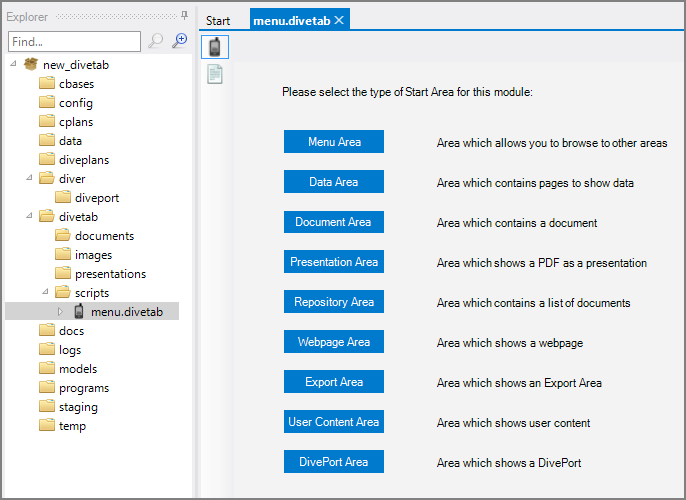Select the staging folder in Explorer

tap(79, 407)
